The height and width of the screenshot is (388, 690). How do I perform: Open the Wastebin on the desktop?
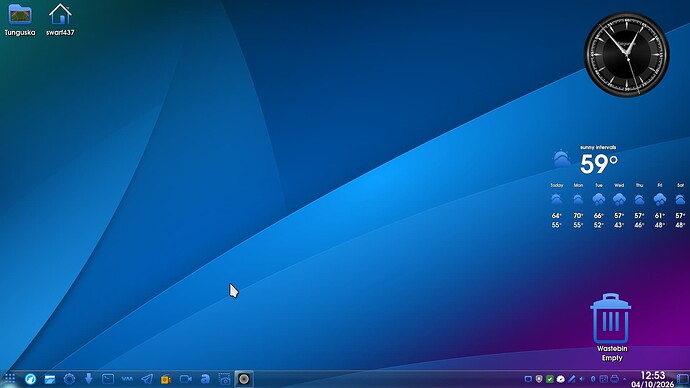pyautogui.click(x=612, y=327)
